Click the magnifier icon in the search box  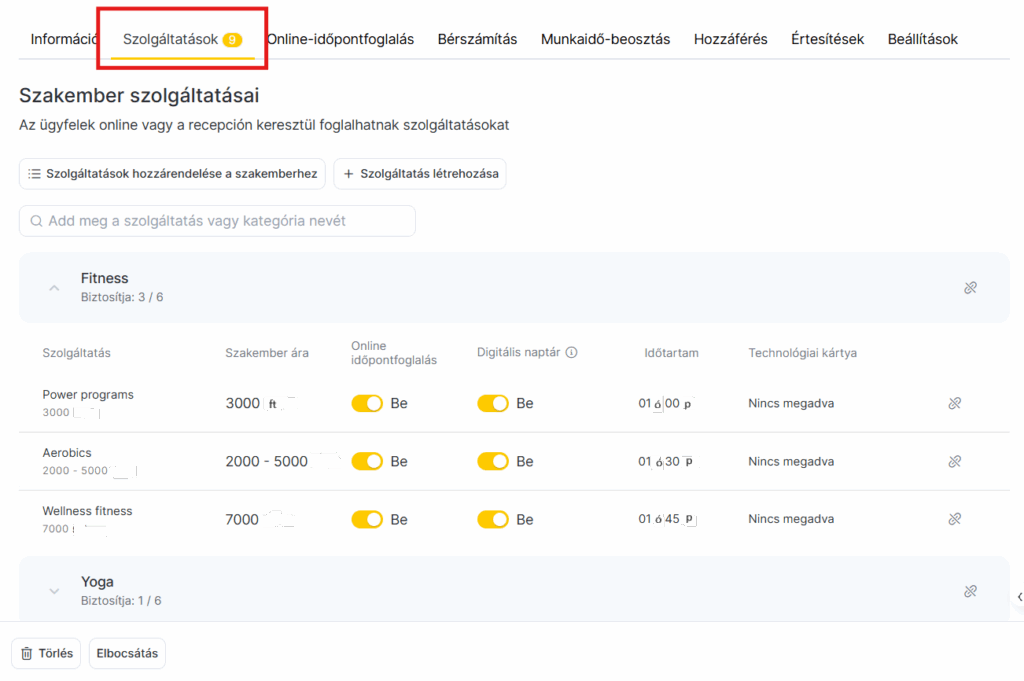point(37,221)
